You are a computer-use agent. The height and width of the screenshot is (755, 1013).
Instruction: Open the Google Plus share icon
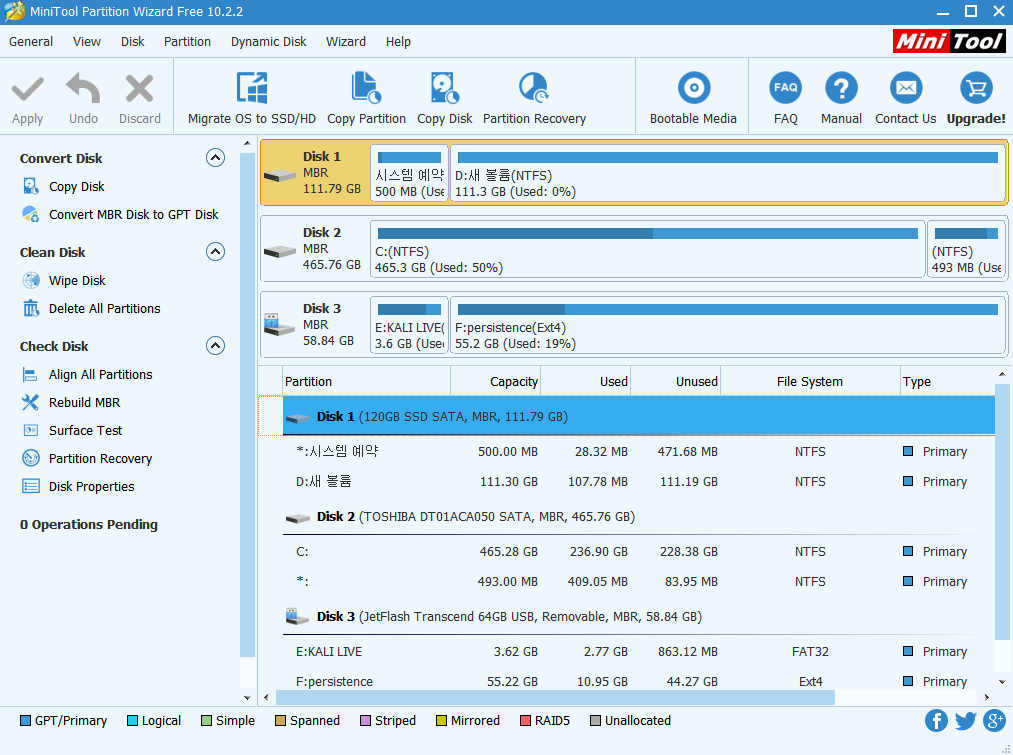pyautogui.click(x=994, y=720)
